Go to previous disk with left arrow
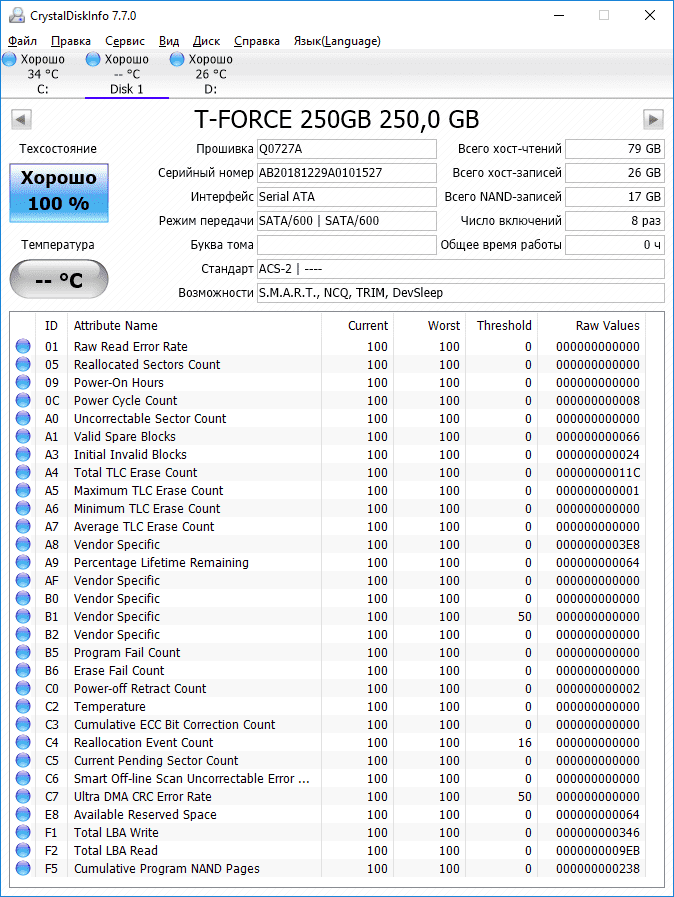The height and width of the screenshot is (897, 674). [20, 120]
